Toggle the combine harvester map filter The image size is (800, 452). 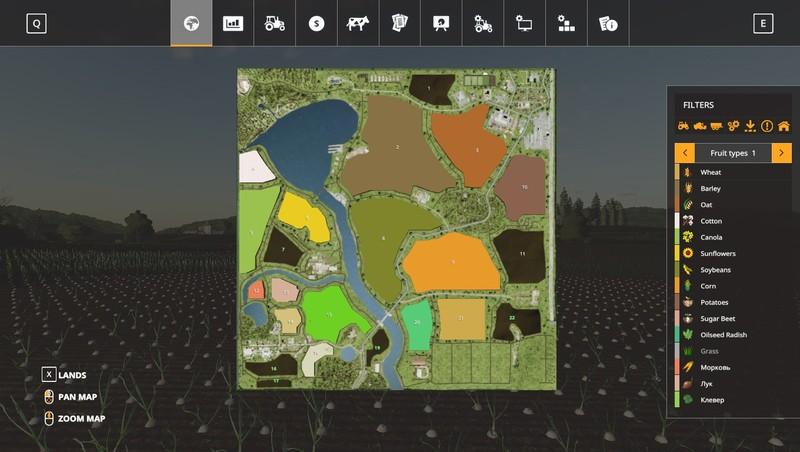(x=699, y=126)
